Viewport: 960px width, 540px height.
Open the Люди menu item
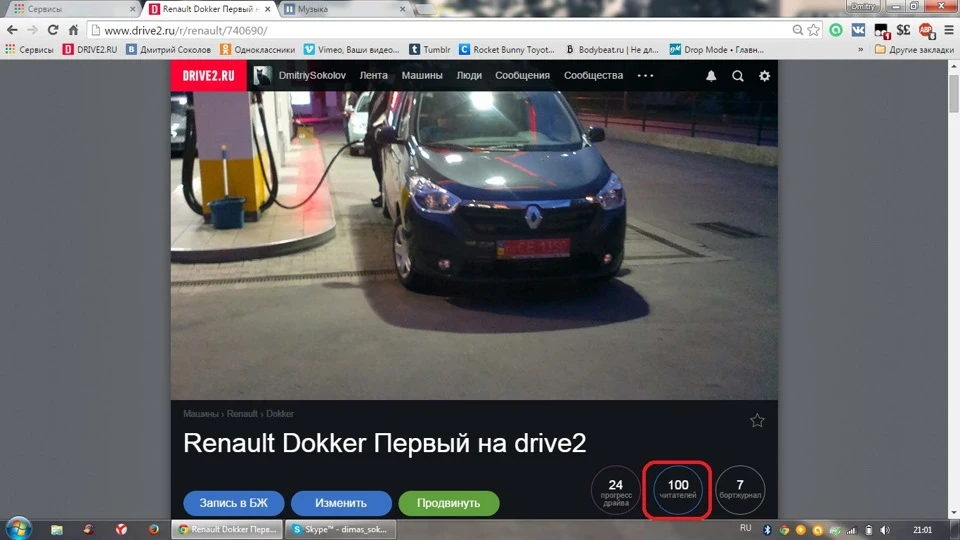(x=469, y=76)
